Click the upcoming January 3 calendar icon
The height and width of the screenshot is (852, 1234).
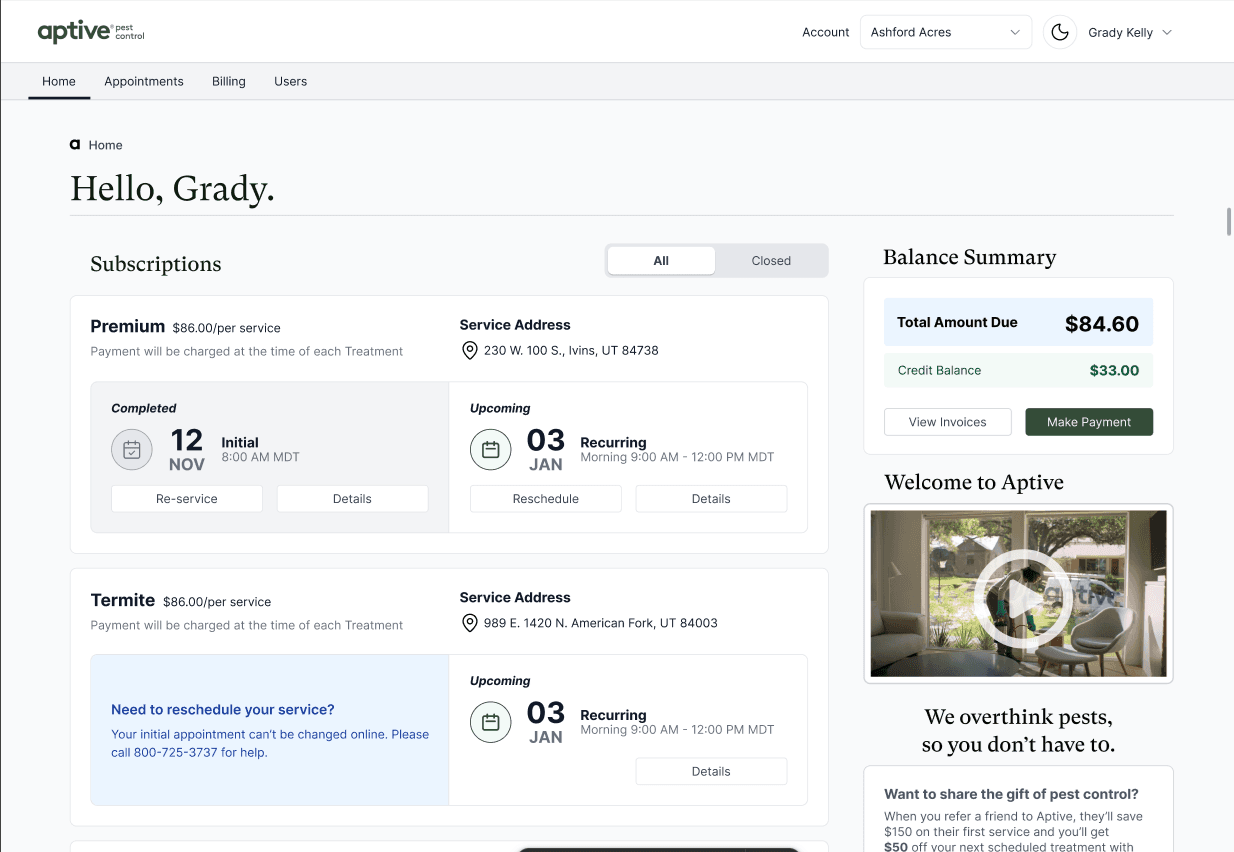coord(490,449)
